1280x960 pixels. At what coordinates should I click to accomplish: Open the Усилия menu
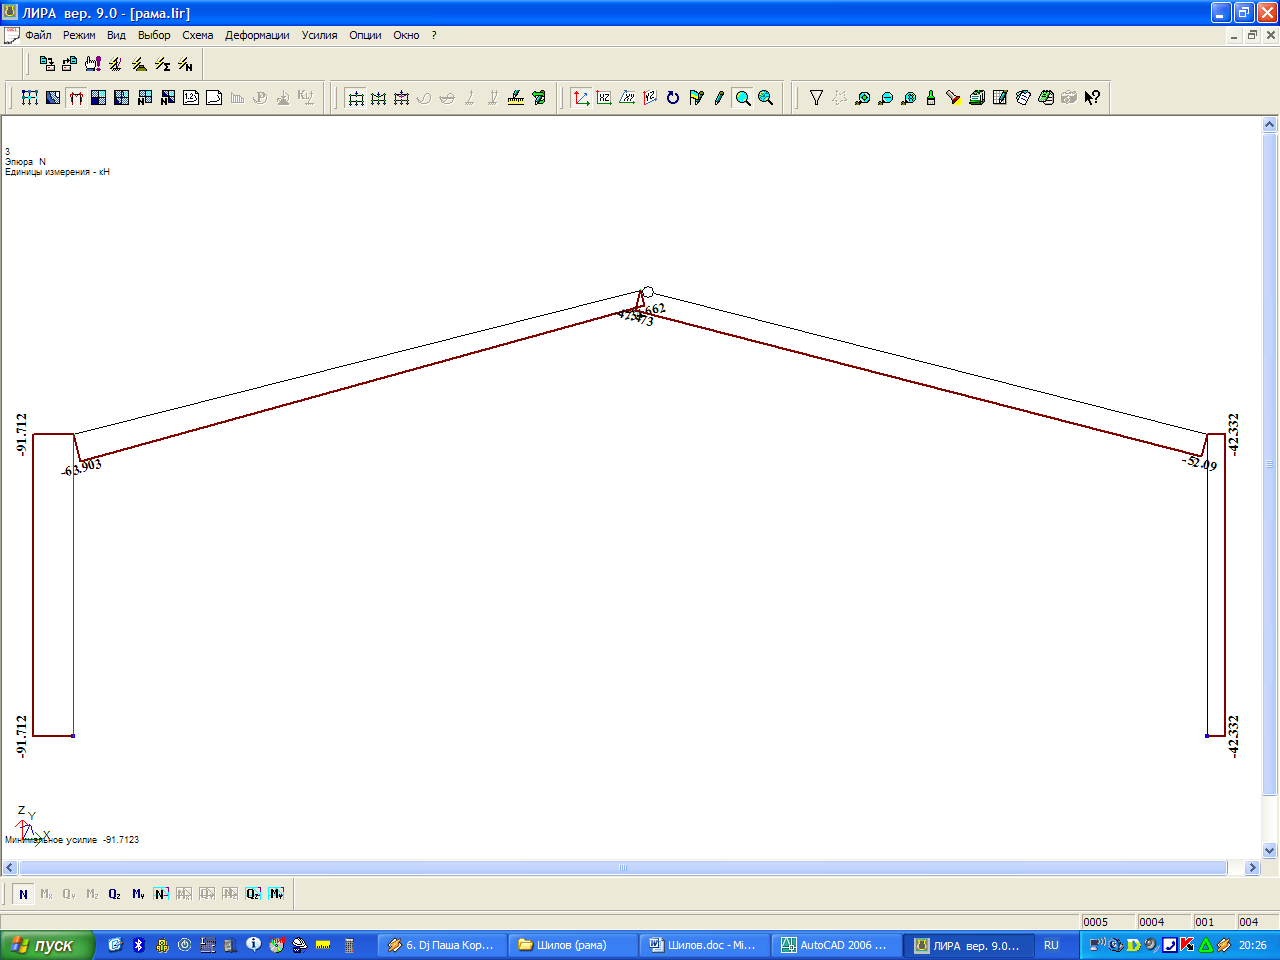[319, 35]
